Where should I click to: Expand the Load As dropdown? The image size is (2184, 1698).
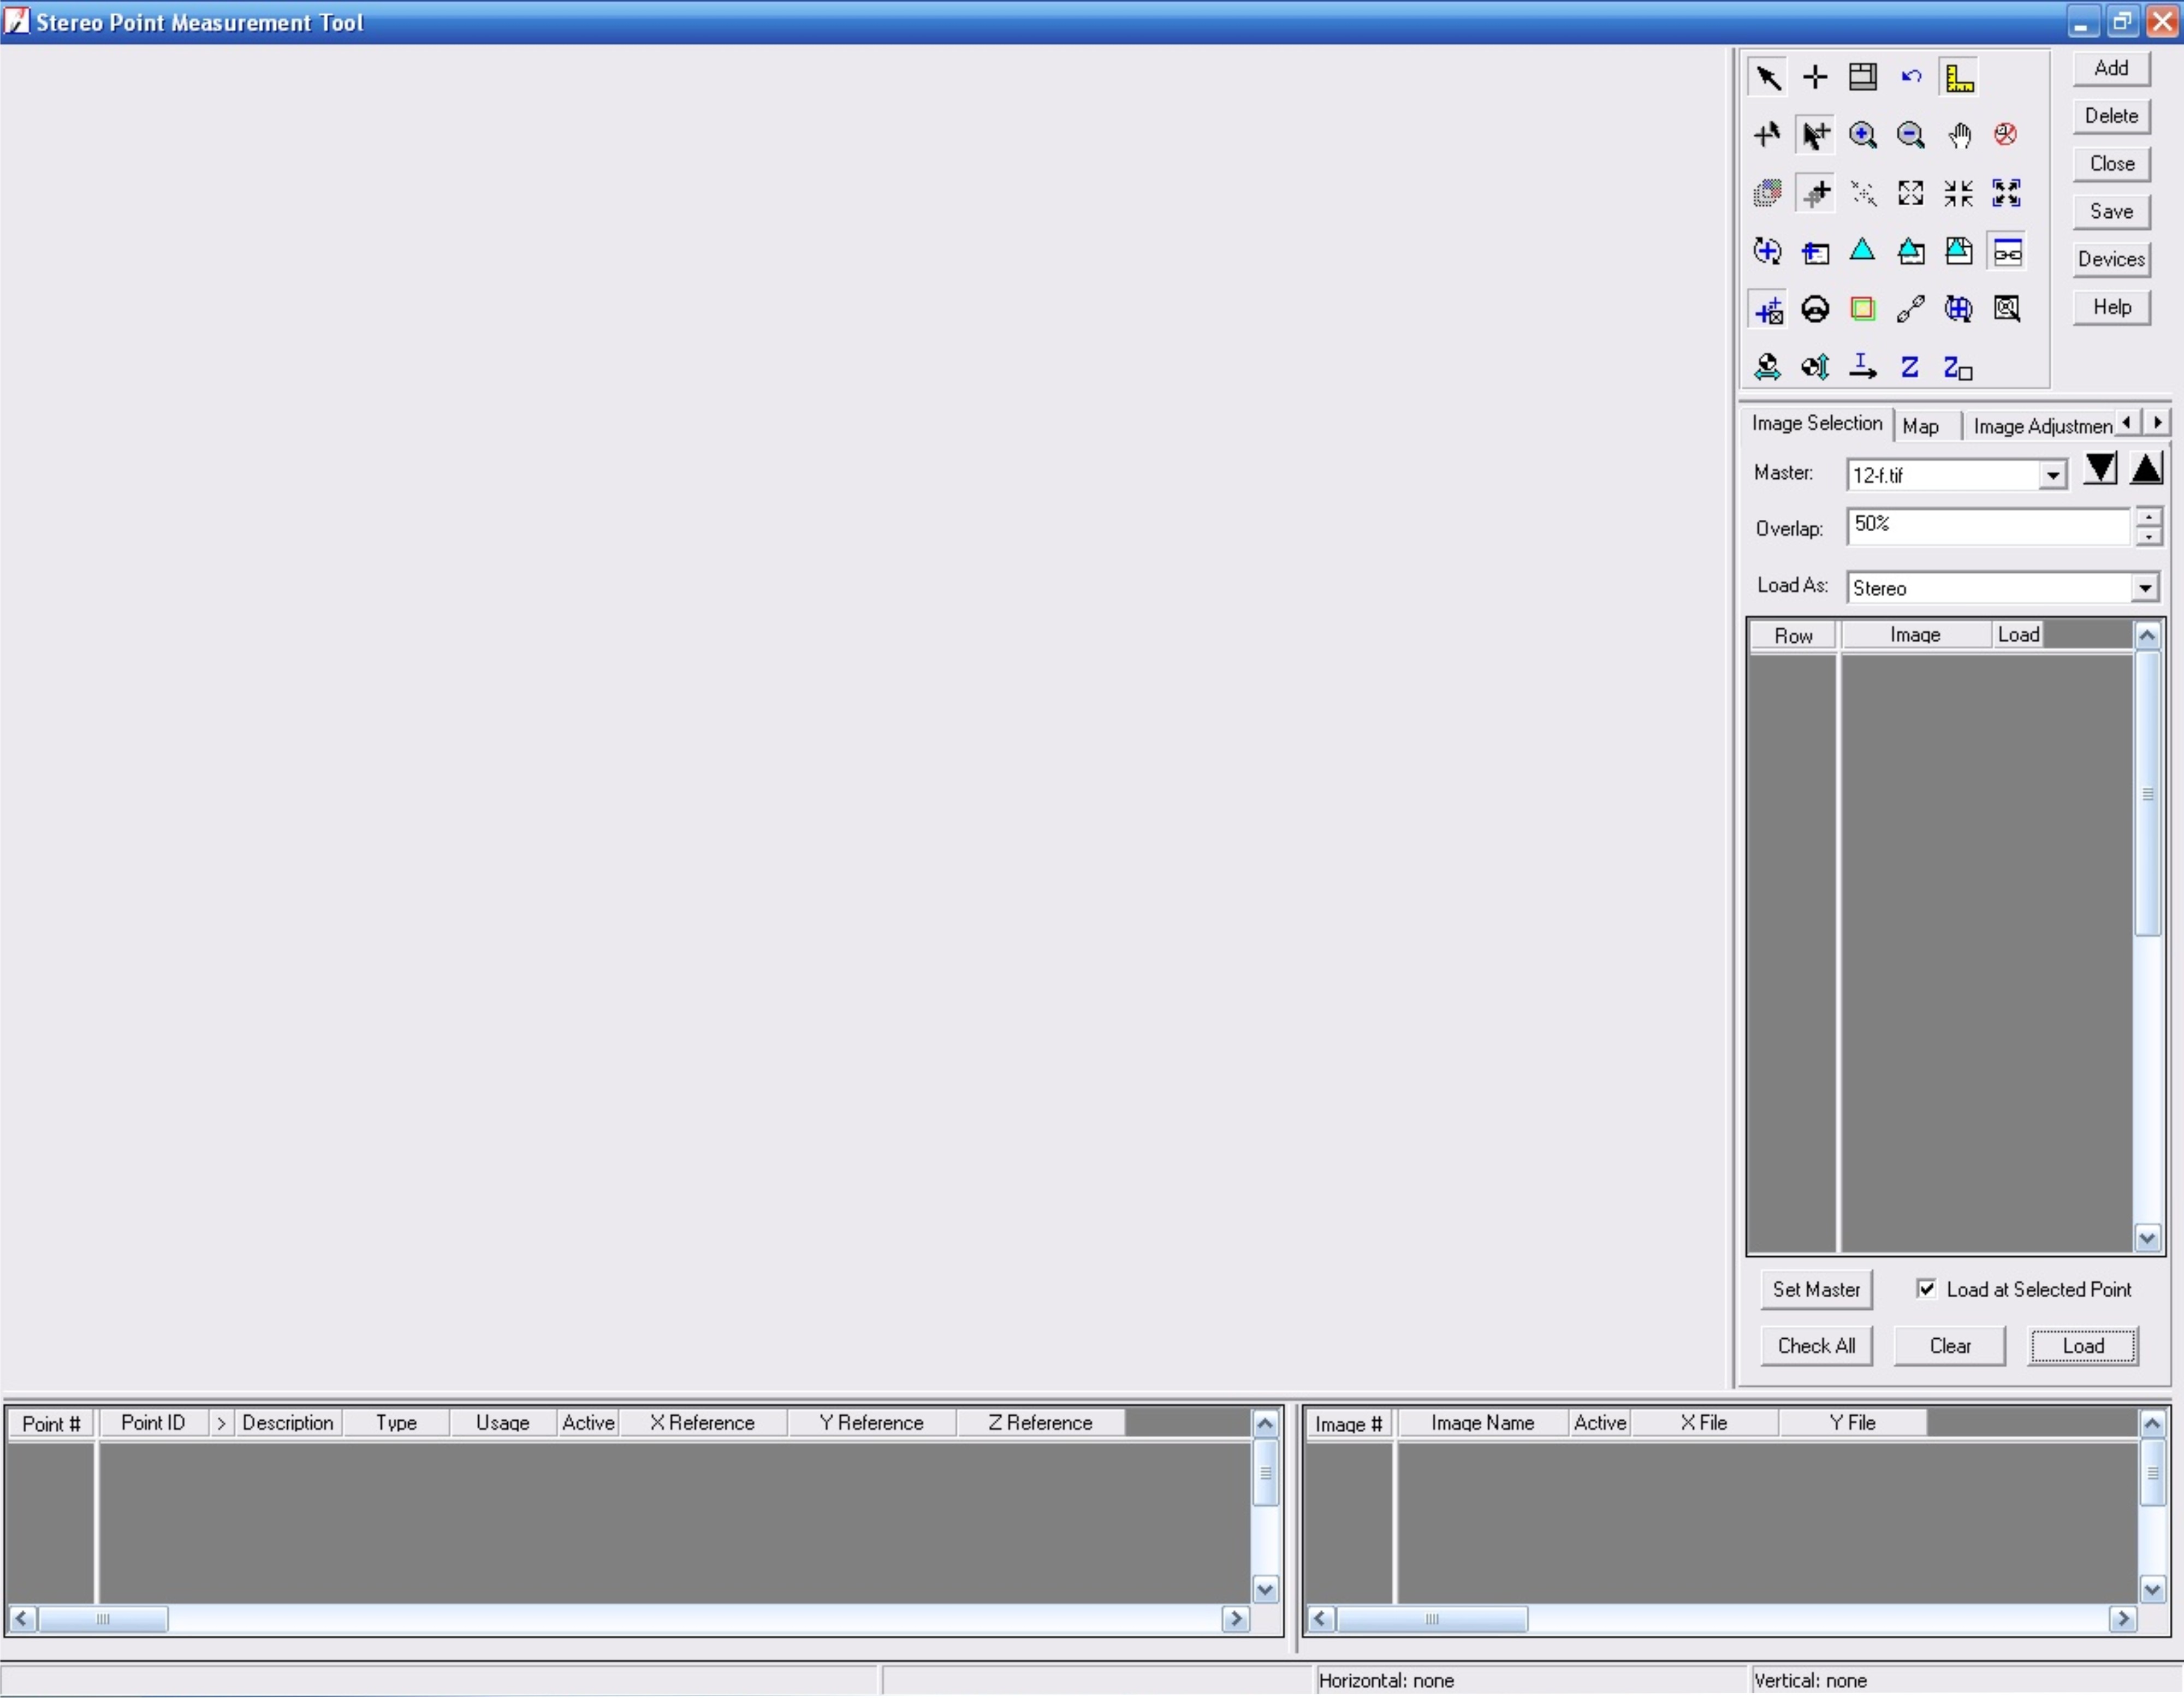tap(2144, 588)
